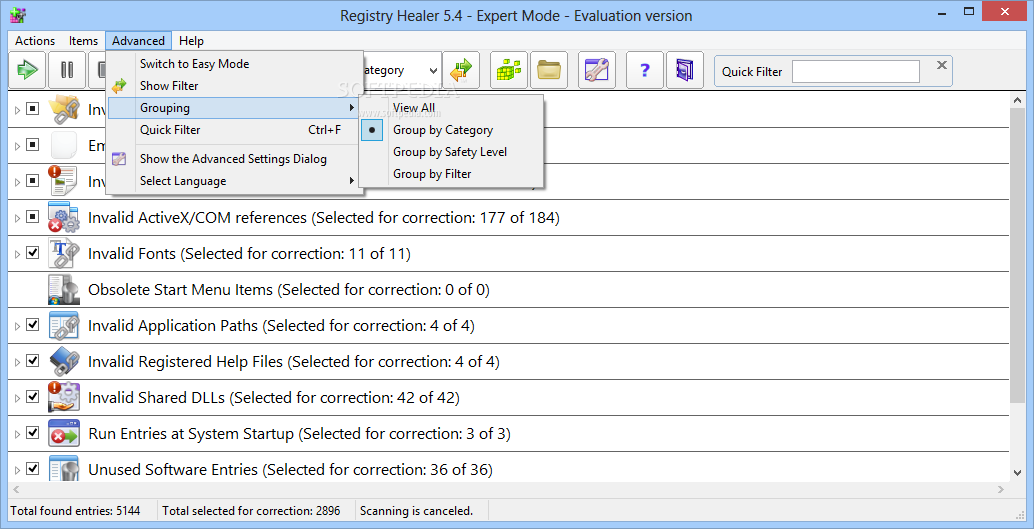
Task: Click the purple book exit icon
Action: click(x=684, y=69)
